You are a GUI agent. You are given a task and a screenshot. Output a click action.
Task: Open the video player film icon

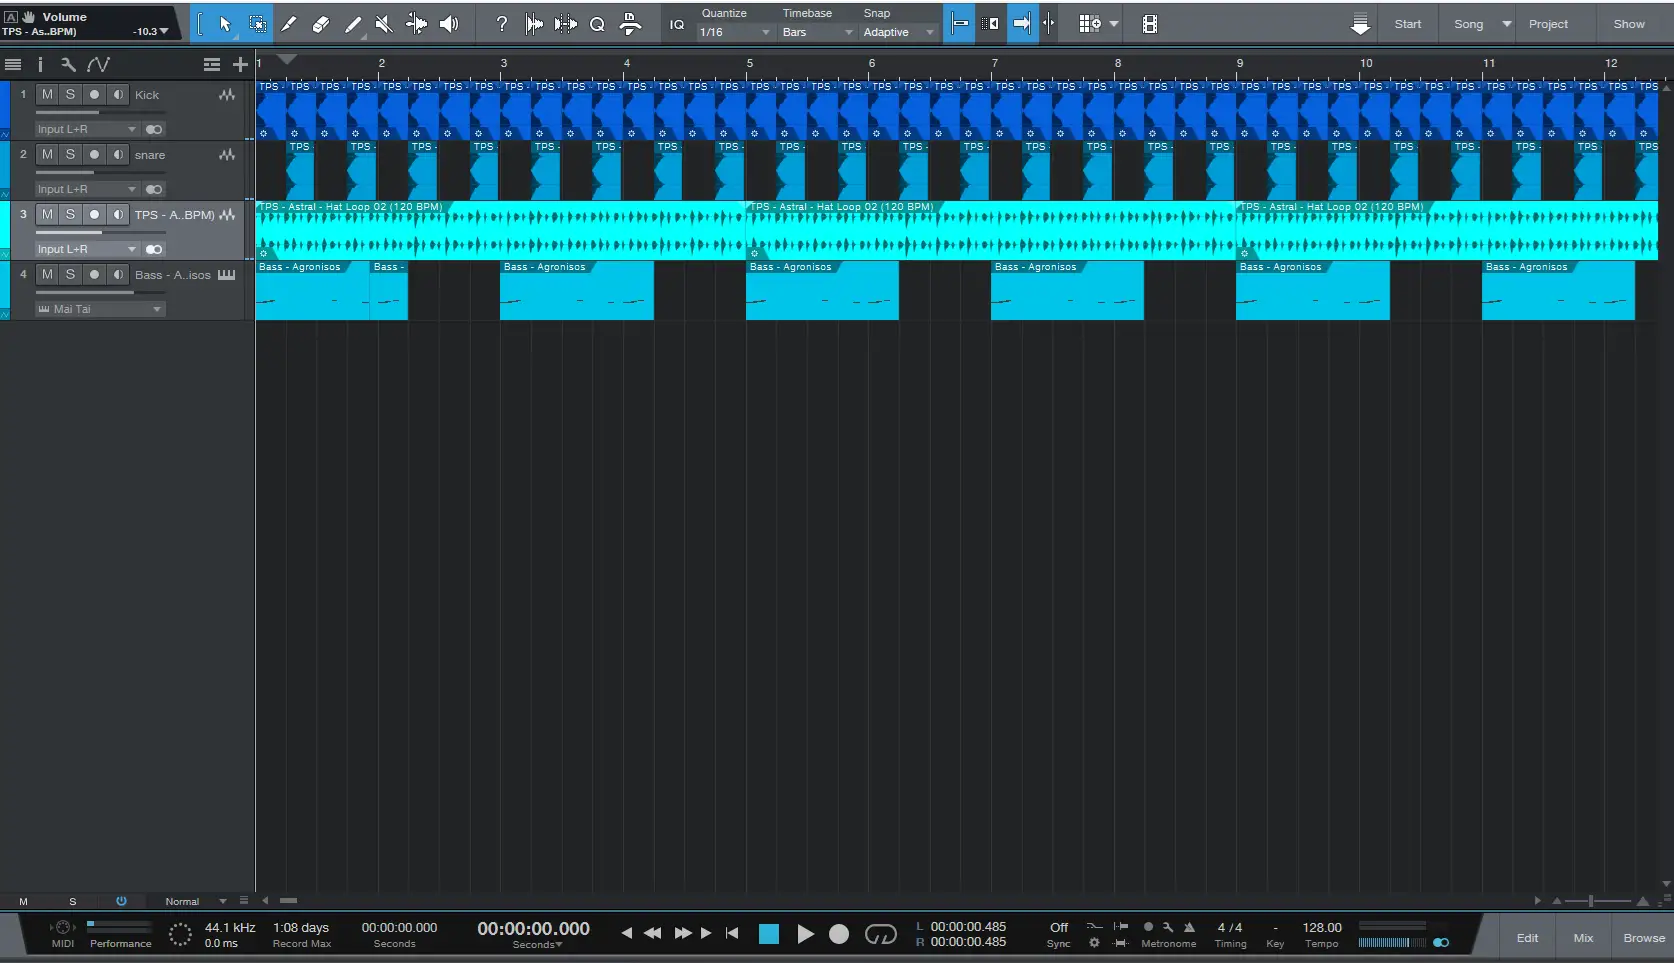coord(1150,24)
